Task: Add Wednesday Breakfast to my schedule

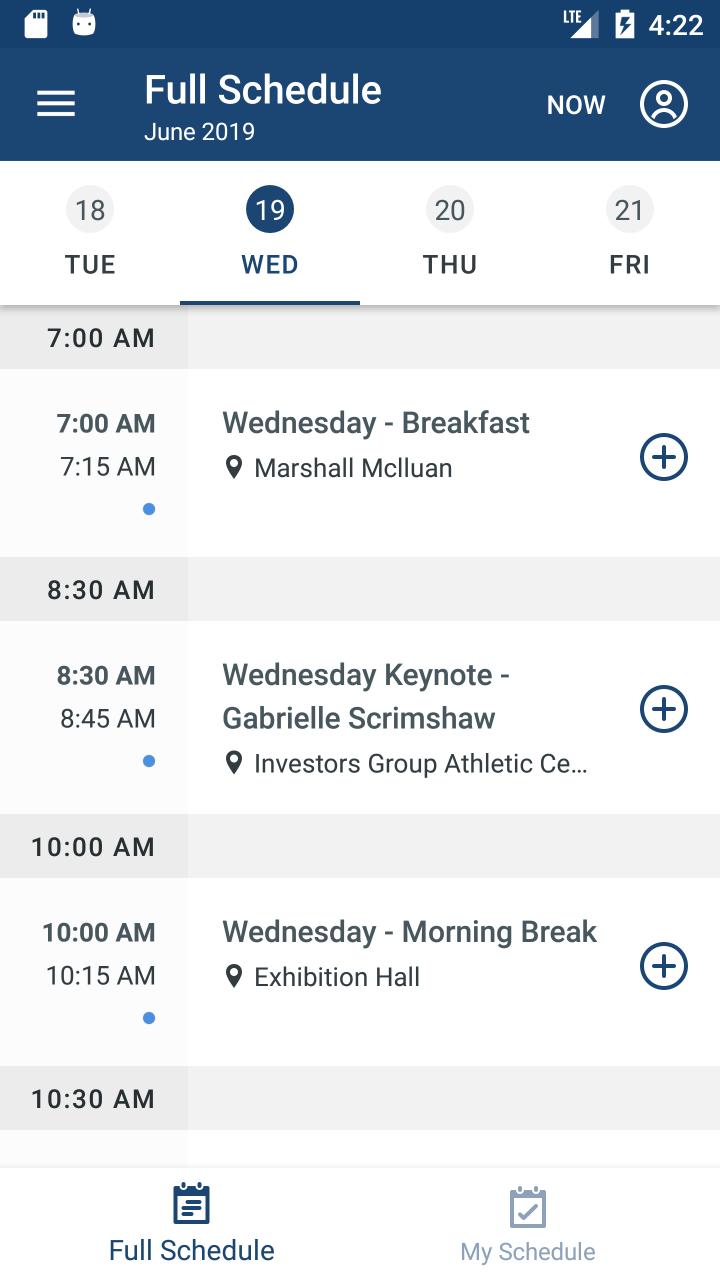Action: pyautogui.click(x=664, y=457)
